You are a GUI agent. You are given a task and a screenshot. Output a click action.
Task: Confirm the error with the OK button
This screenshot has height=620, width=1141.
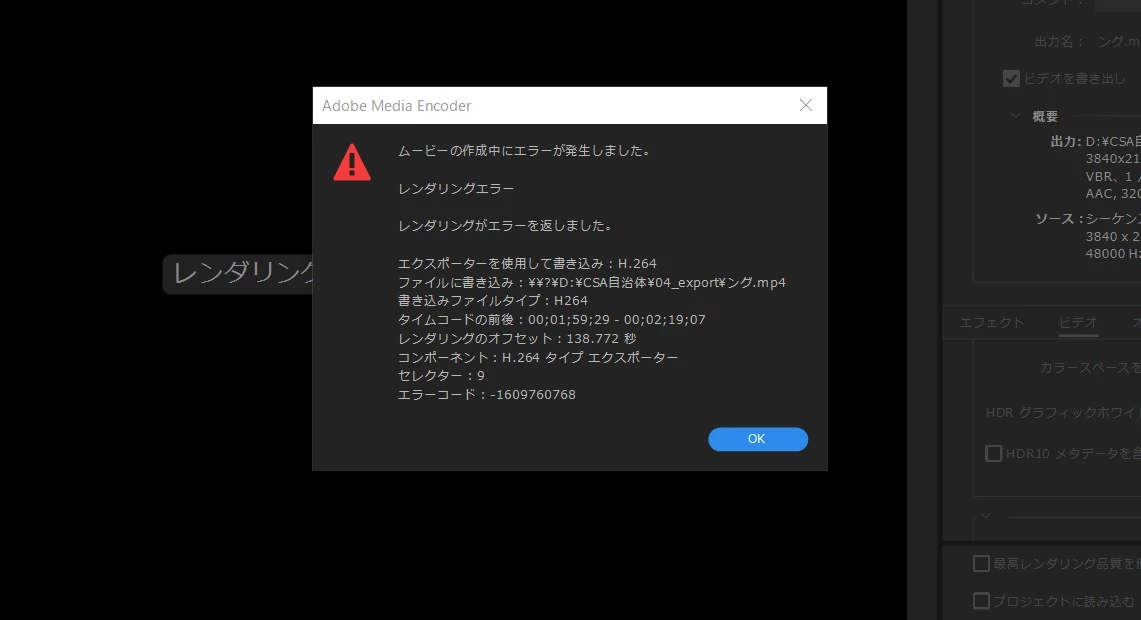click(758, 439)
